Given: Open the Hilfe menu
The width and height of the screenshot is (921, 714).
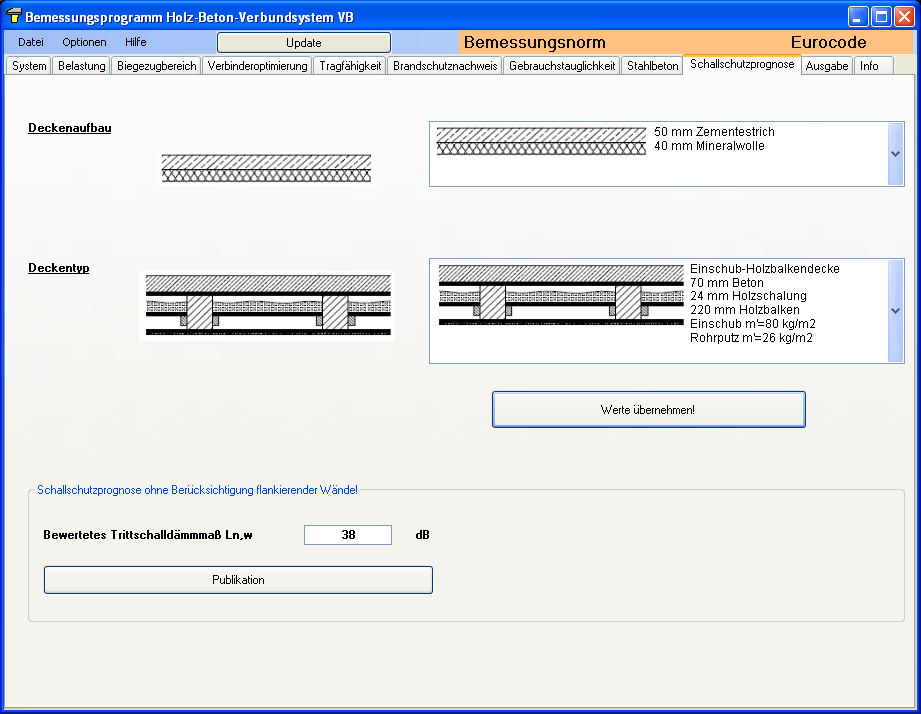Looking at the screenshot, I should click(136, 42).
